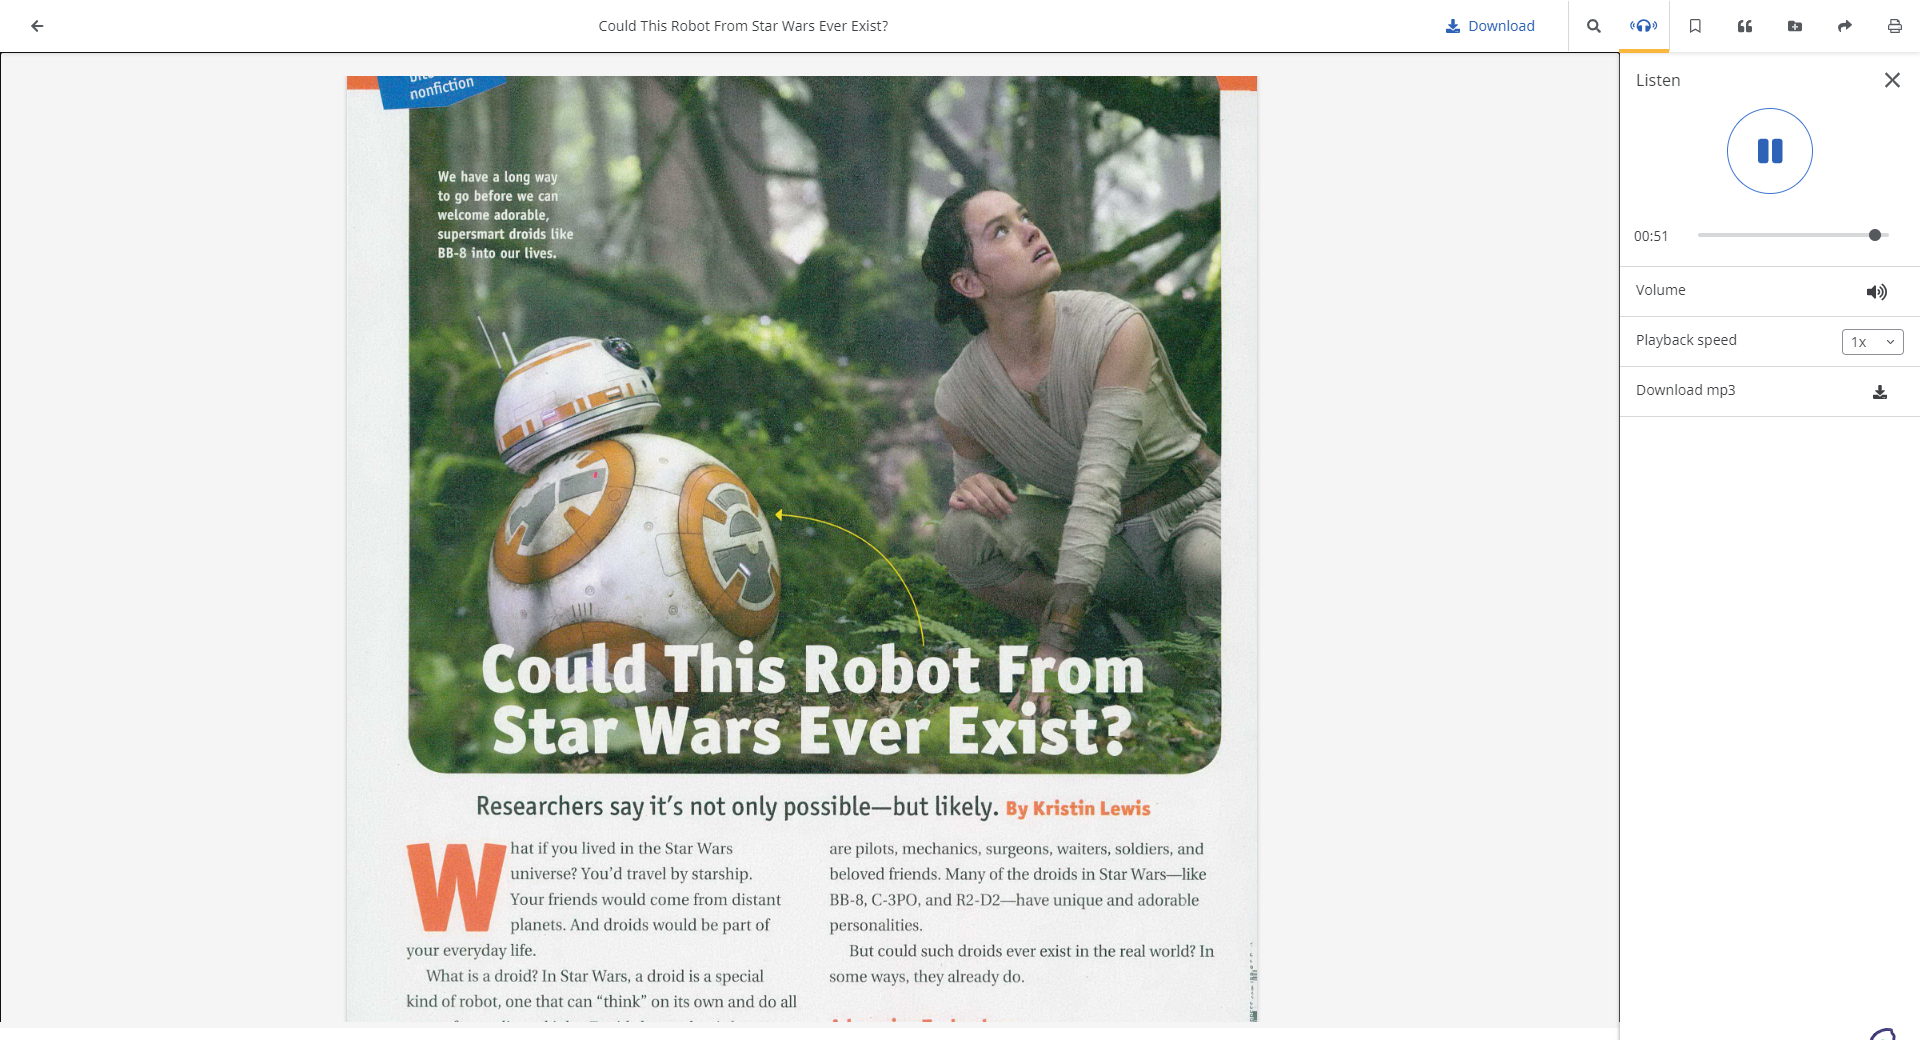
Task: Click the 'Listen' panel heading
Action: point(1658,80)
